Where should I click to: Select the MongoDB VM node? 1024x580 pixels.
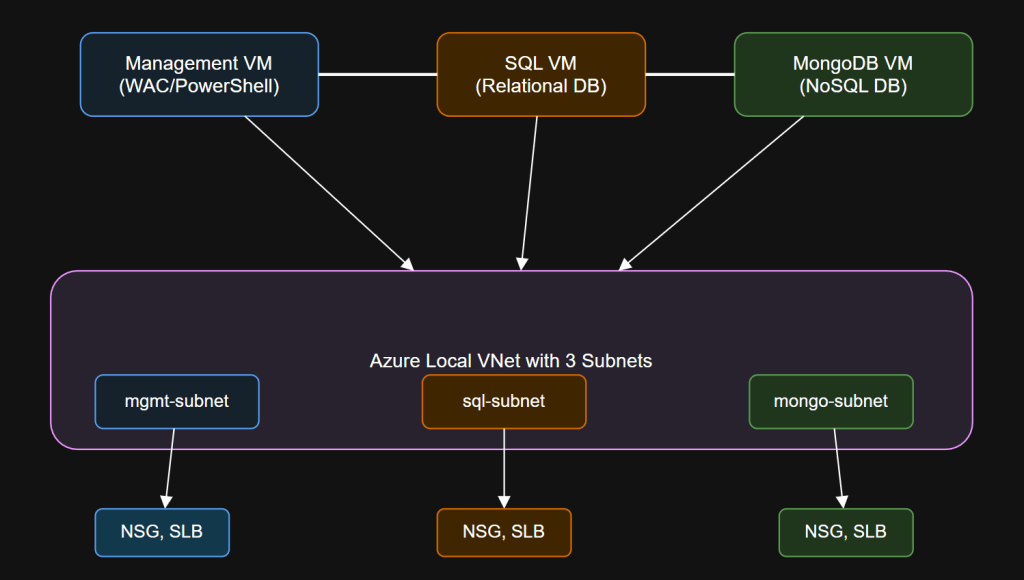853,74
